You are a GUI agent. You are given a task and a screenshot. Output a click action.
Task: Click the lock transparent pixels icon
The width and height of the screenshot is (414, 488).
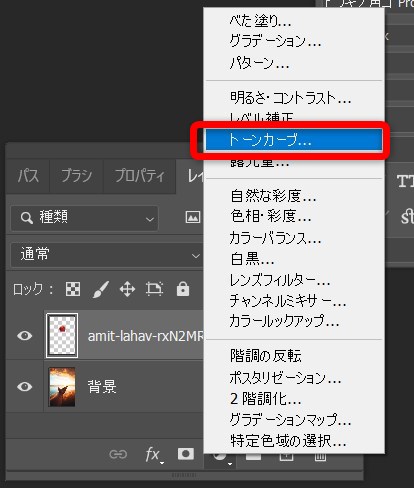click(x=73, y=289)
